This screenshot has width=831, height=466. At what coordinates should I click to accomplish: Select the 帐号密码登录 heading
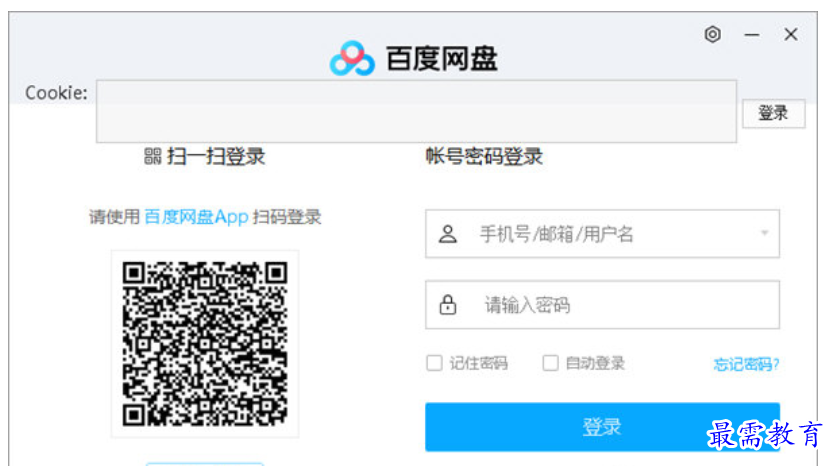pyautogui.click(x=484, y=156)
